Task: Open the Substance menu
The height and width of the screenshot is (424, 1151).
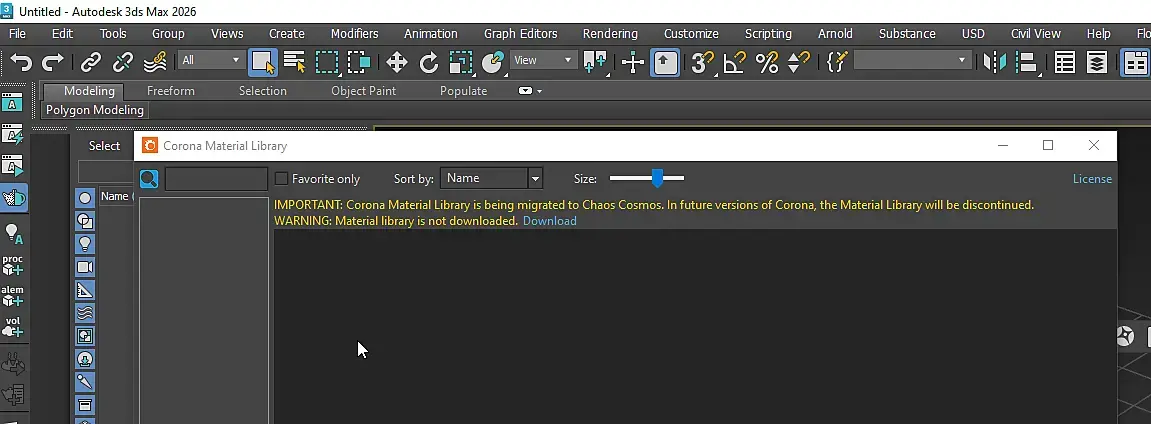Action: point(907,33)
